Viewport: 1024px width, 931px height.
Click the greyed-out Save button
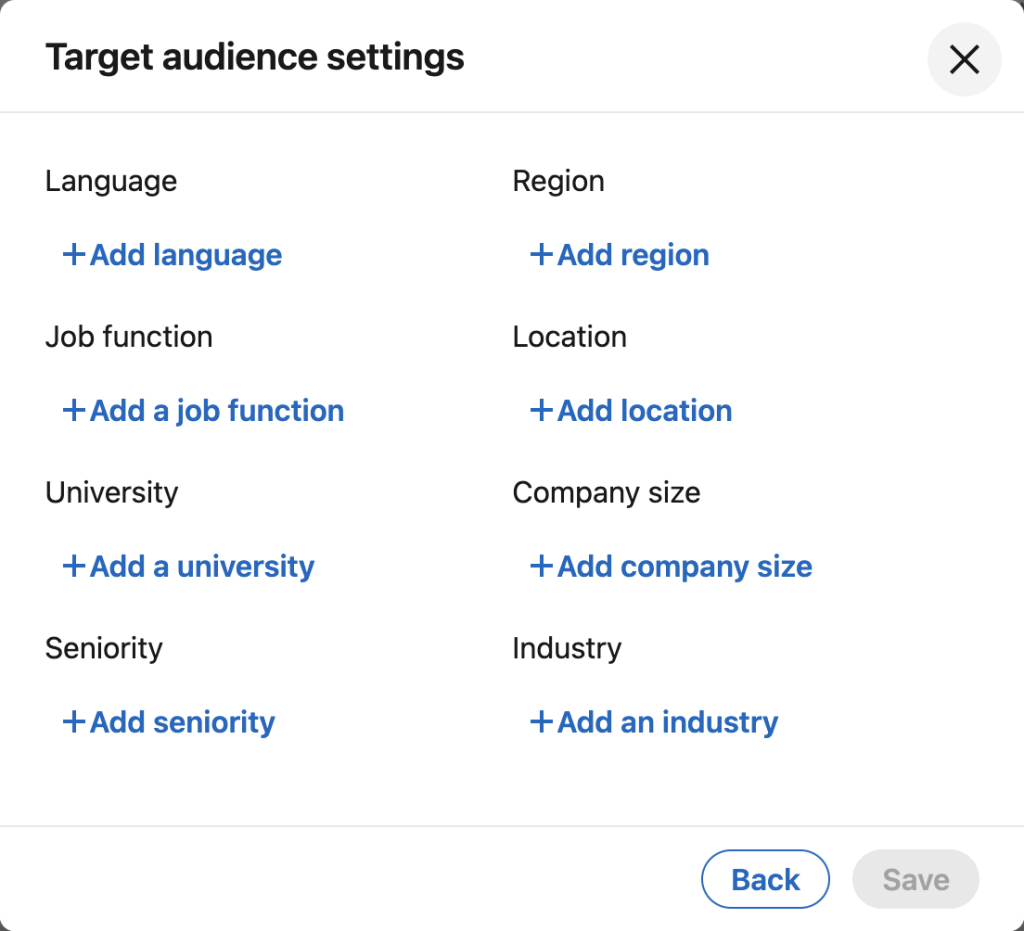point(915,880)
